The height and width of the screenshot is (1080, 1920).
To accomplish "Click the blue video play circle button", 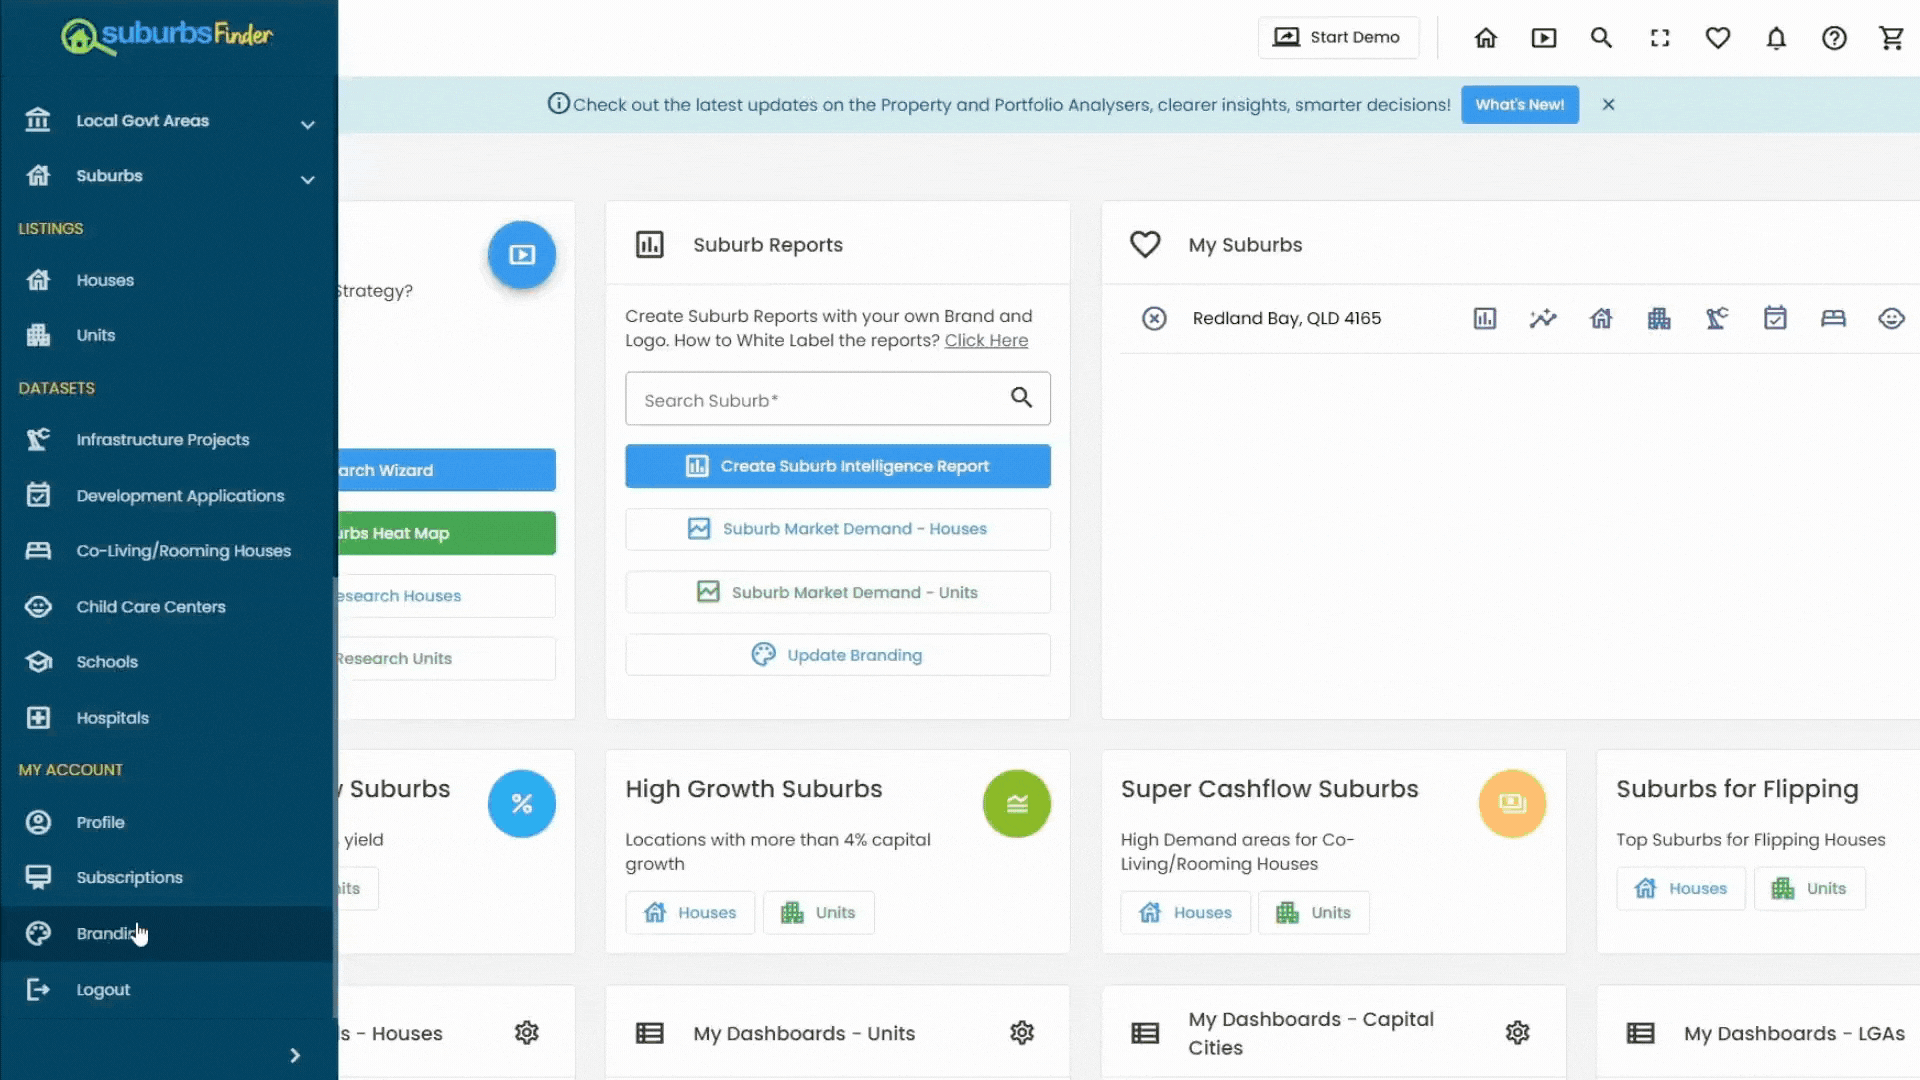I will click(521, 255).
